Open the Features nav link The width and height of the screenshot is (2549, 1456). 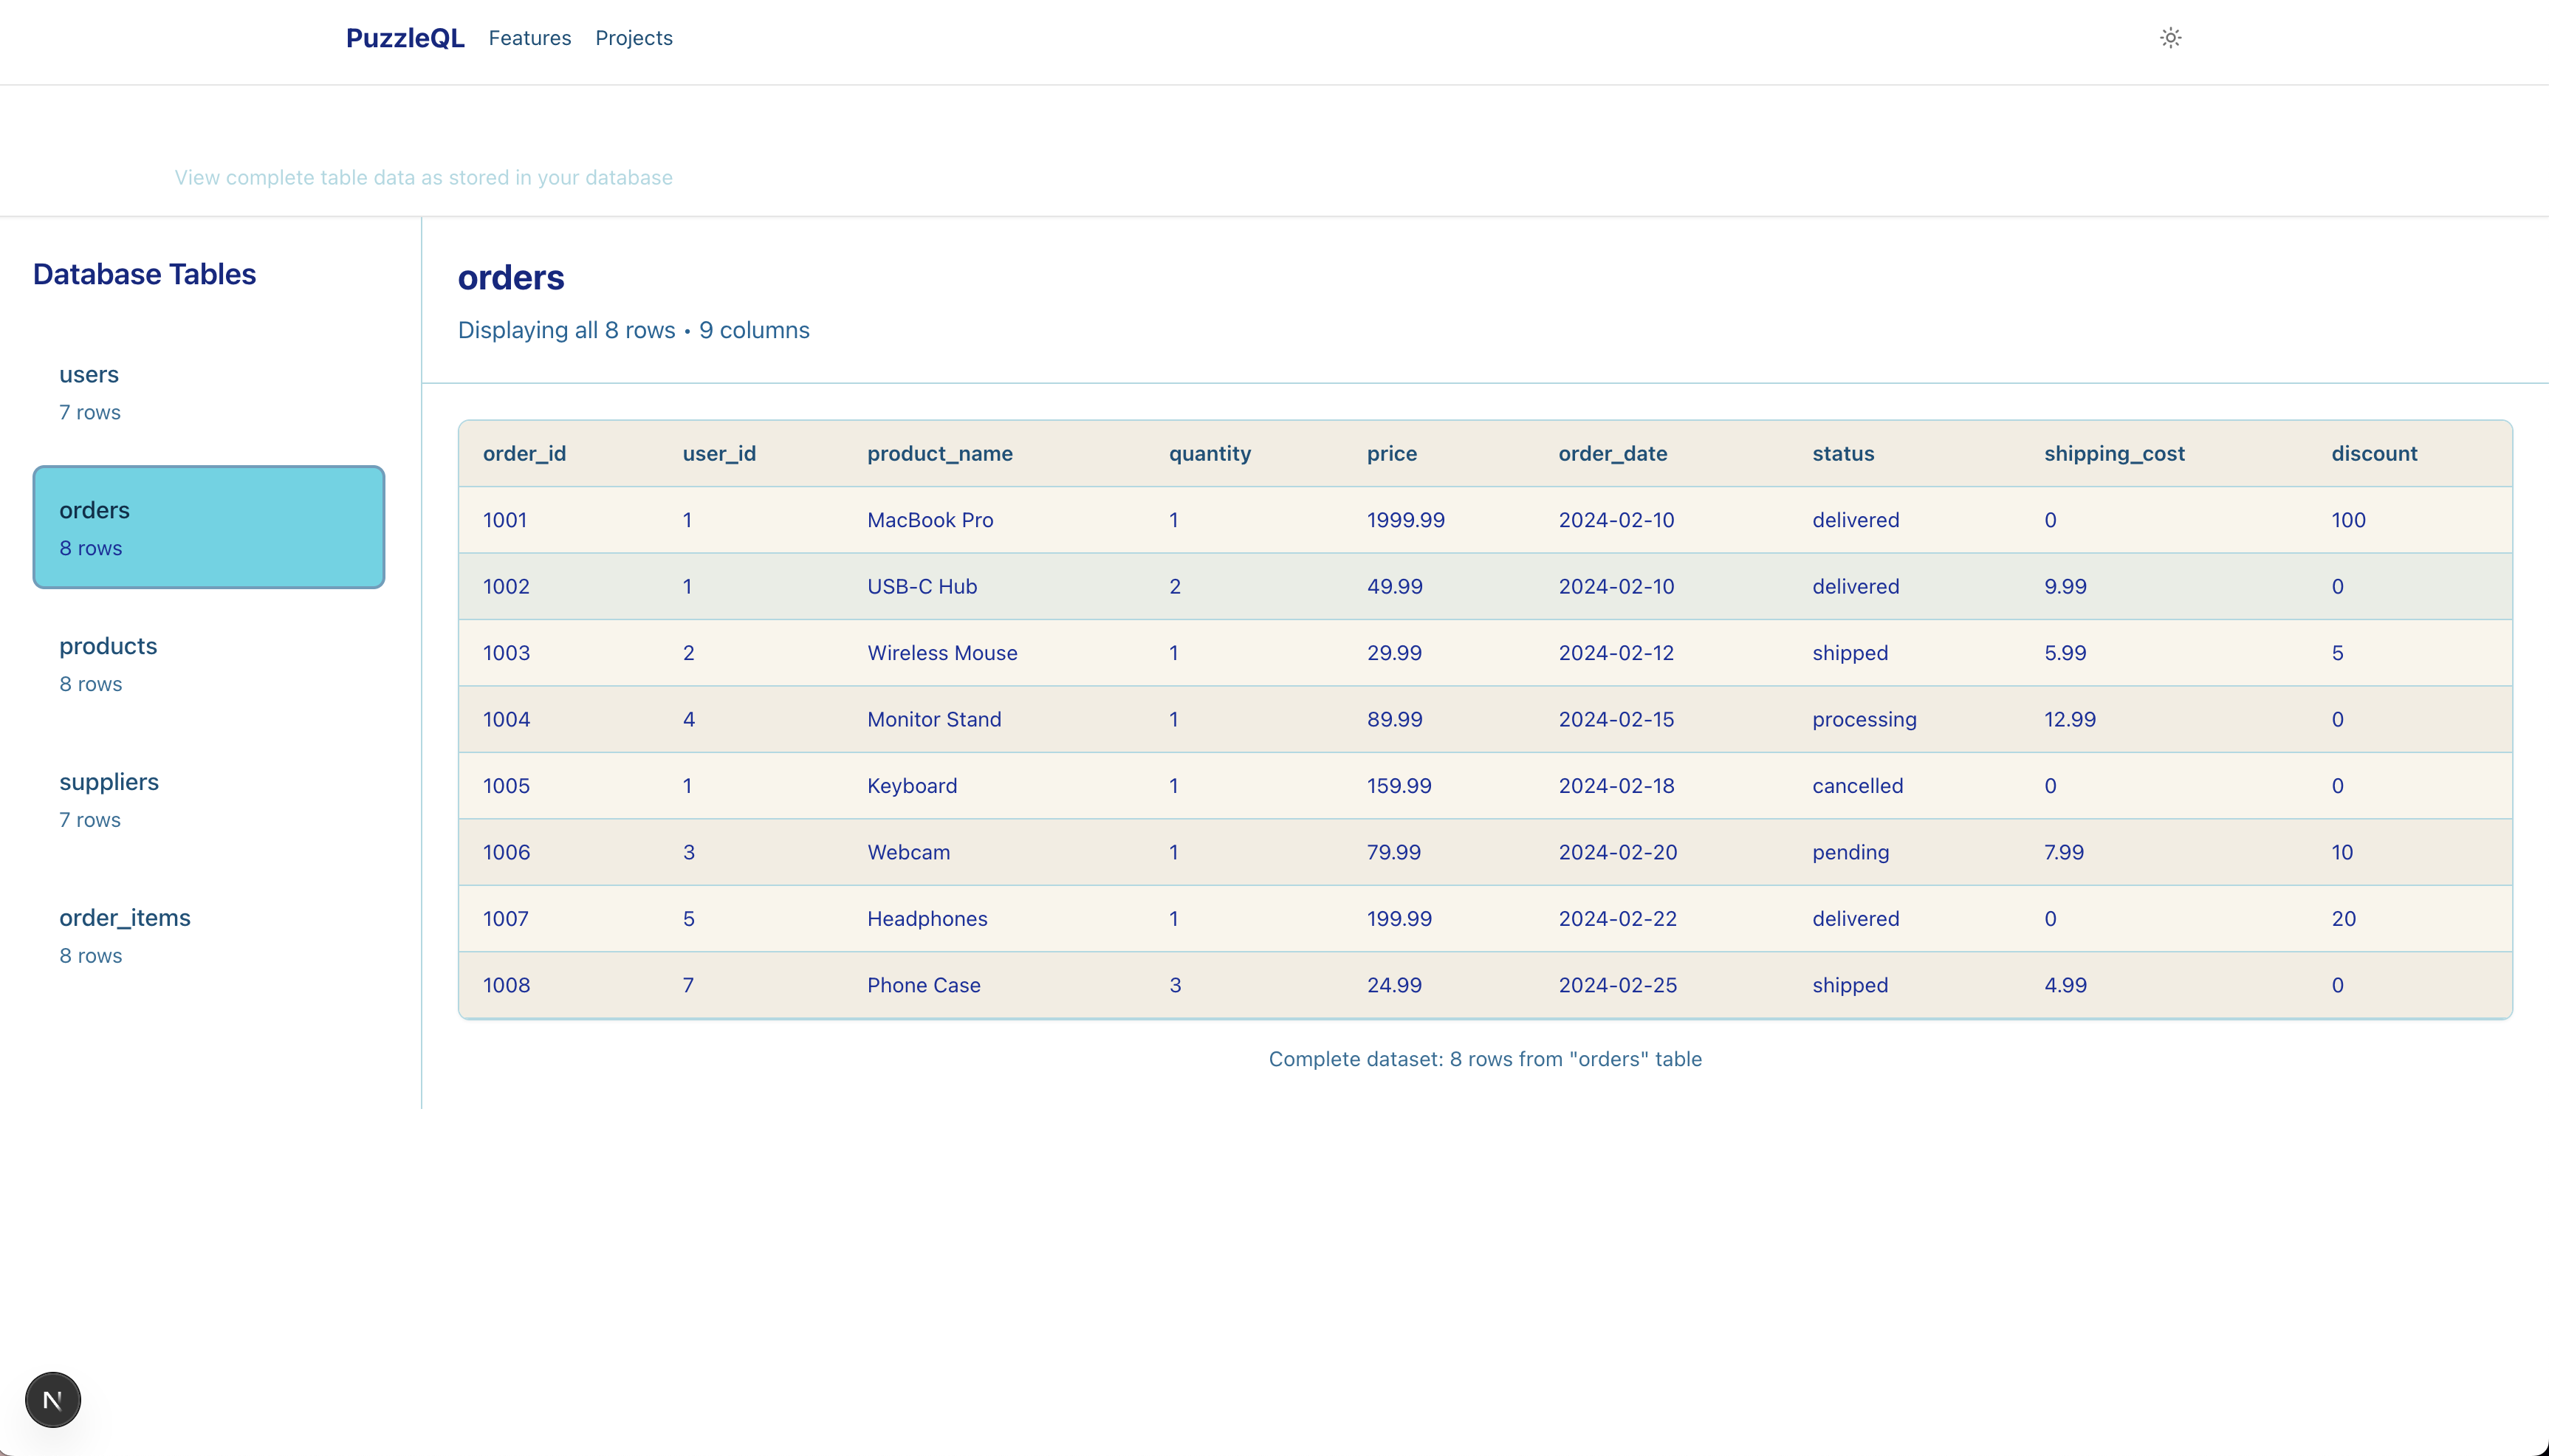tap(529, 38)
